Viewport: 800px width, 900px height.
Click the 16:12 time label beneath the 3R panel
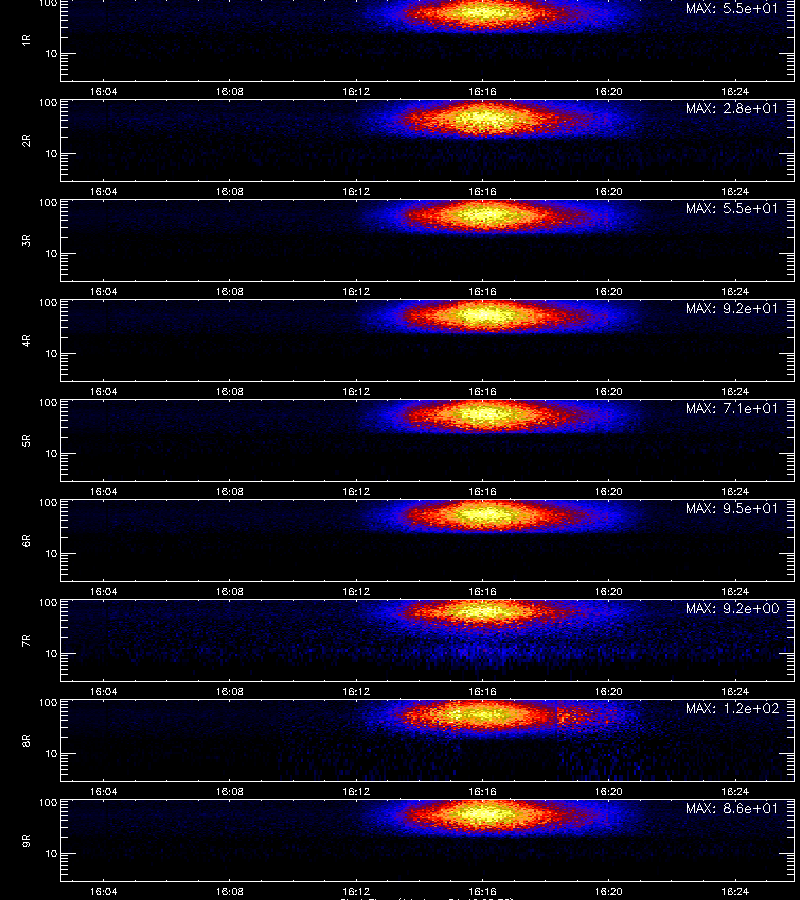356,292
